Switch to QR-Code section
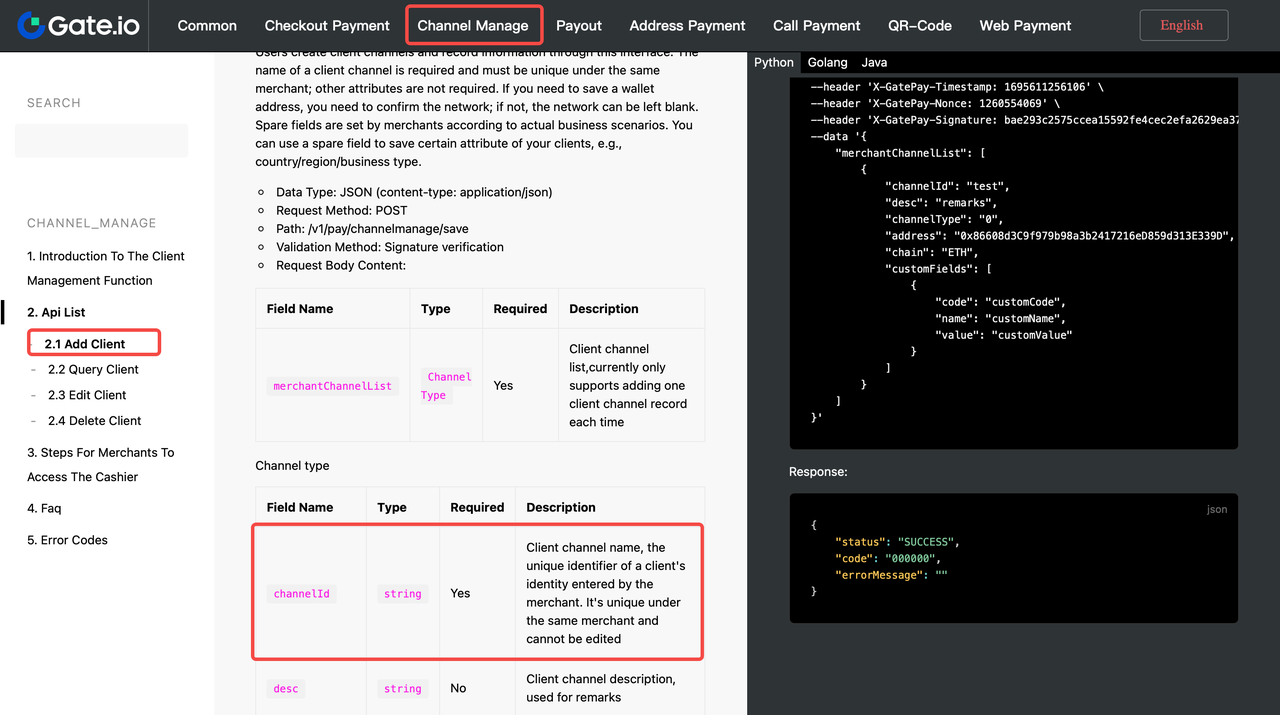Image resolution: width=1280 pixels, height=715 pixels. [x=919, y=26]
